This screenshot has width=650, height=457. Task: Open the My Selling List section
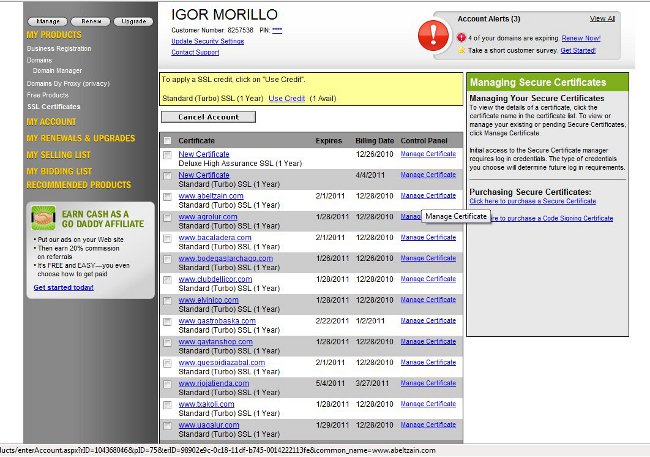coord(59,155)
